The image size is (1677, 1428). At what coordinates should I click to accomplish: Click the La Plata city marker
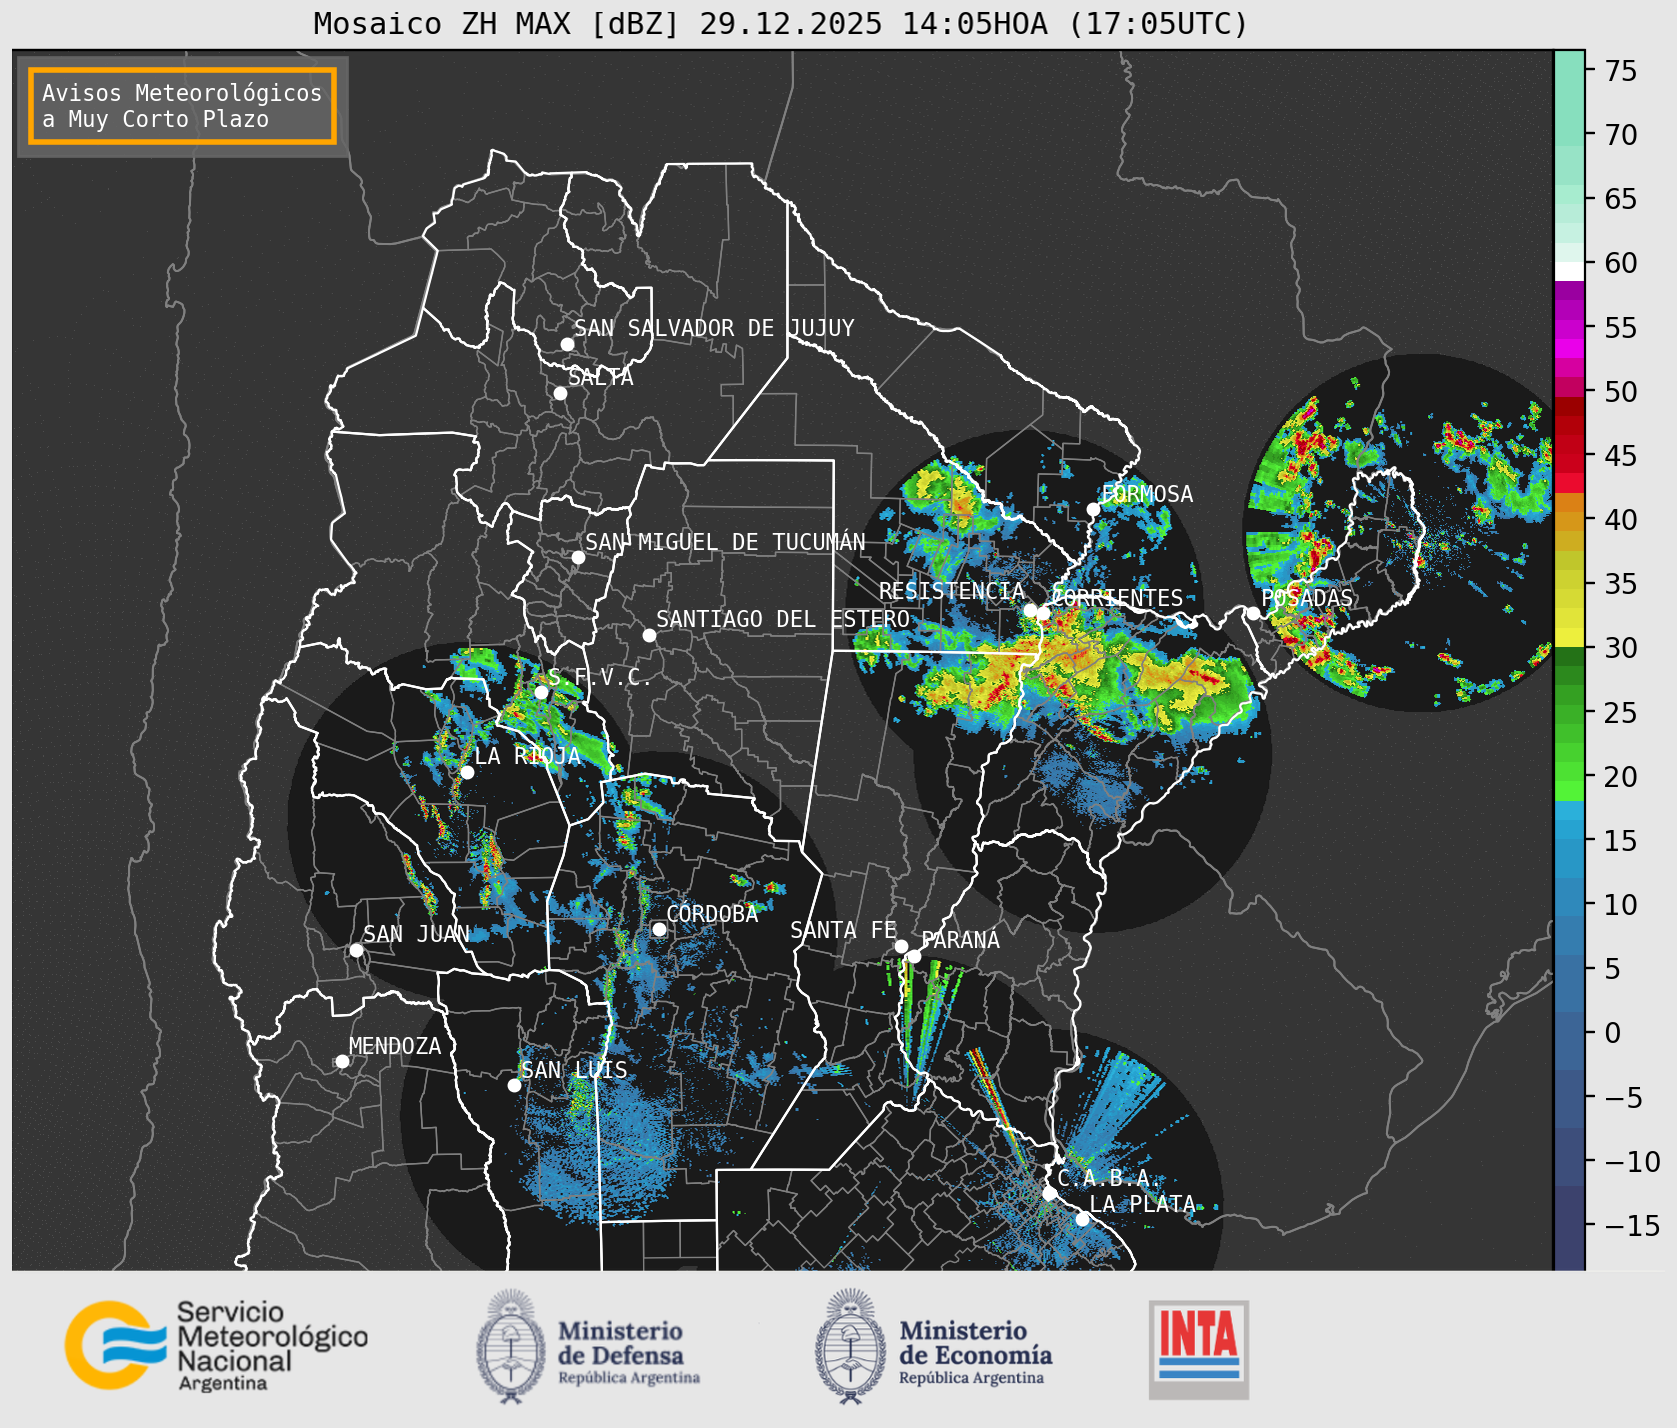click(x=1082, y=1219)
